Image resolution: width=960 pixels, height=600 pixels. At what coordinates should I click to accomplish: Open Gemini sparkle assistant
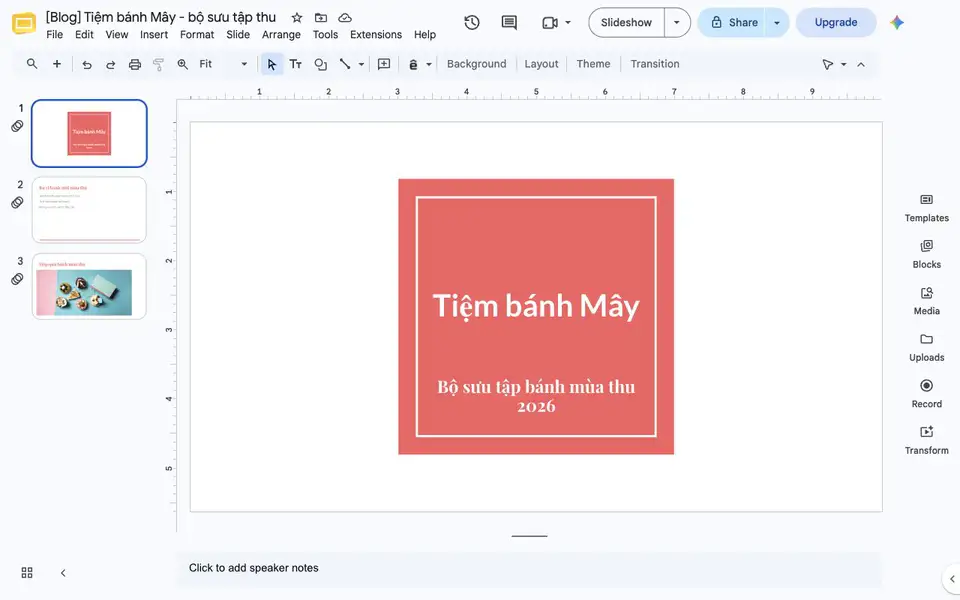click(897, 23)
